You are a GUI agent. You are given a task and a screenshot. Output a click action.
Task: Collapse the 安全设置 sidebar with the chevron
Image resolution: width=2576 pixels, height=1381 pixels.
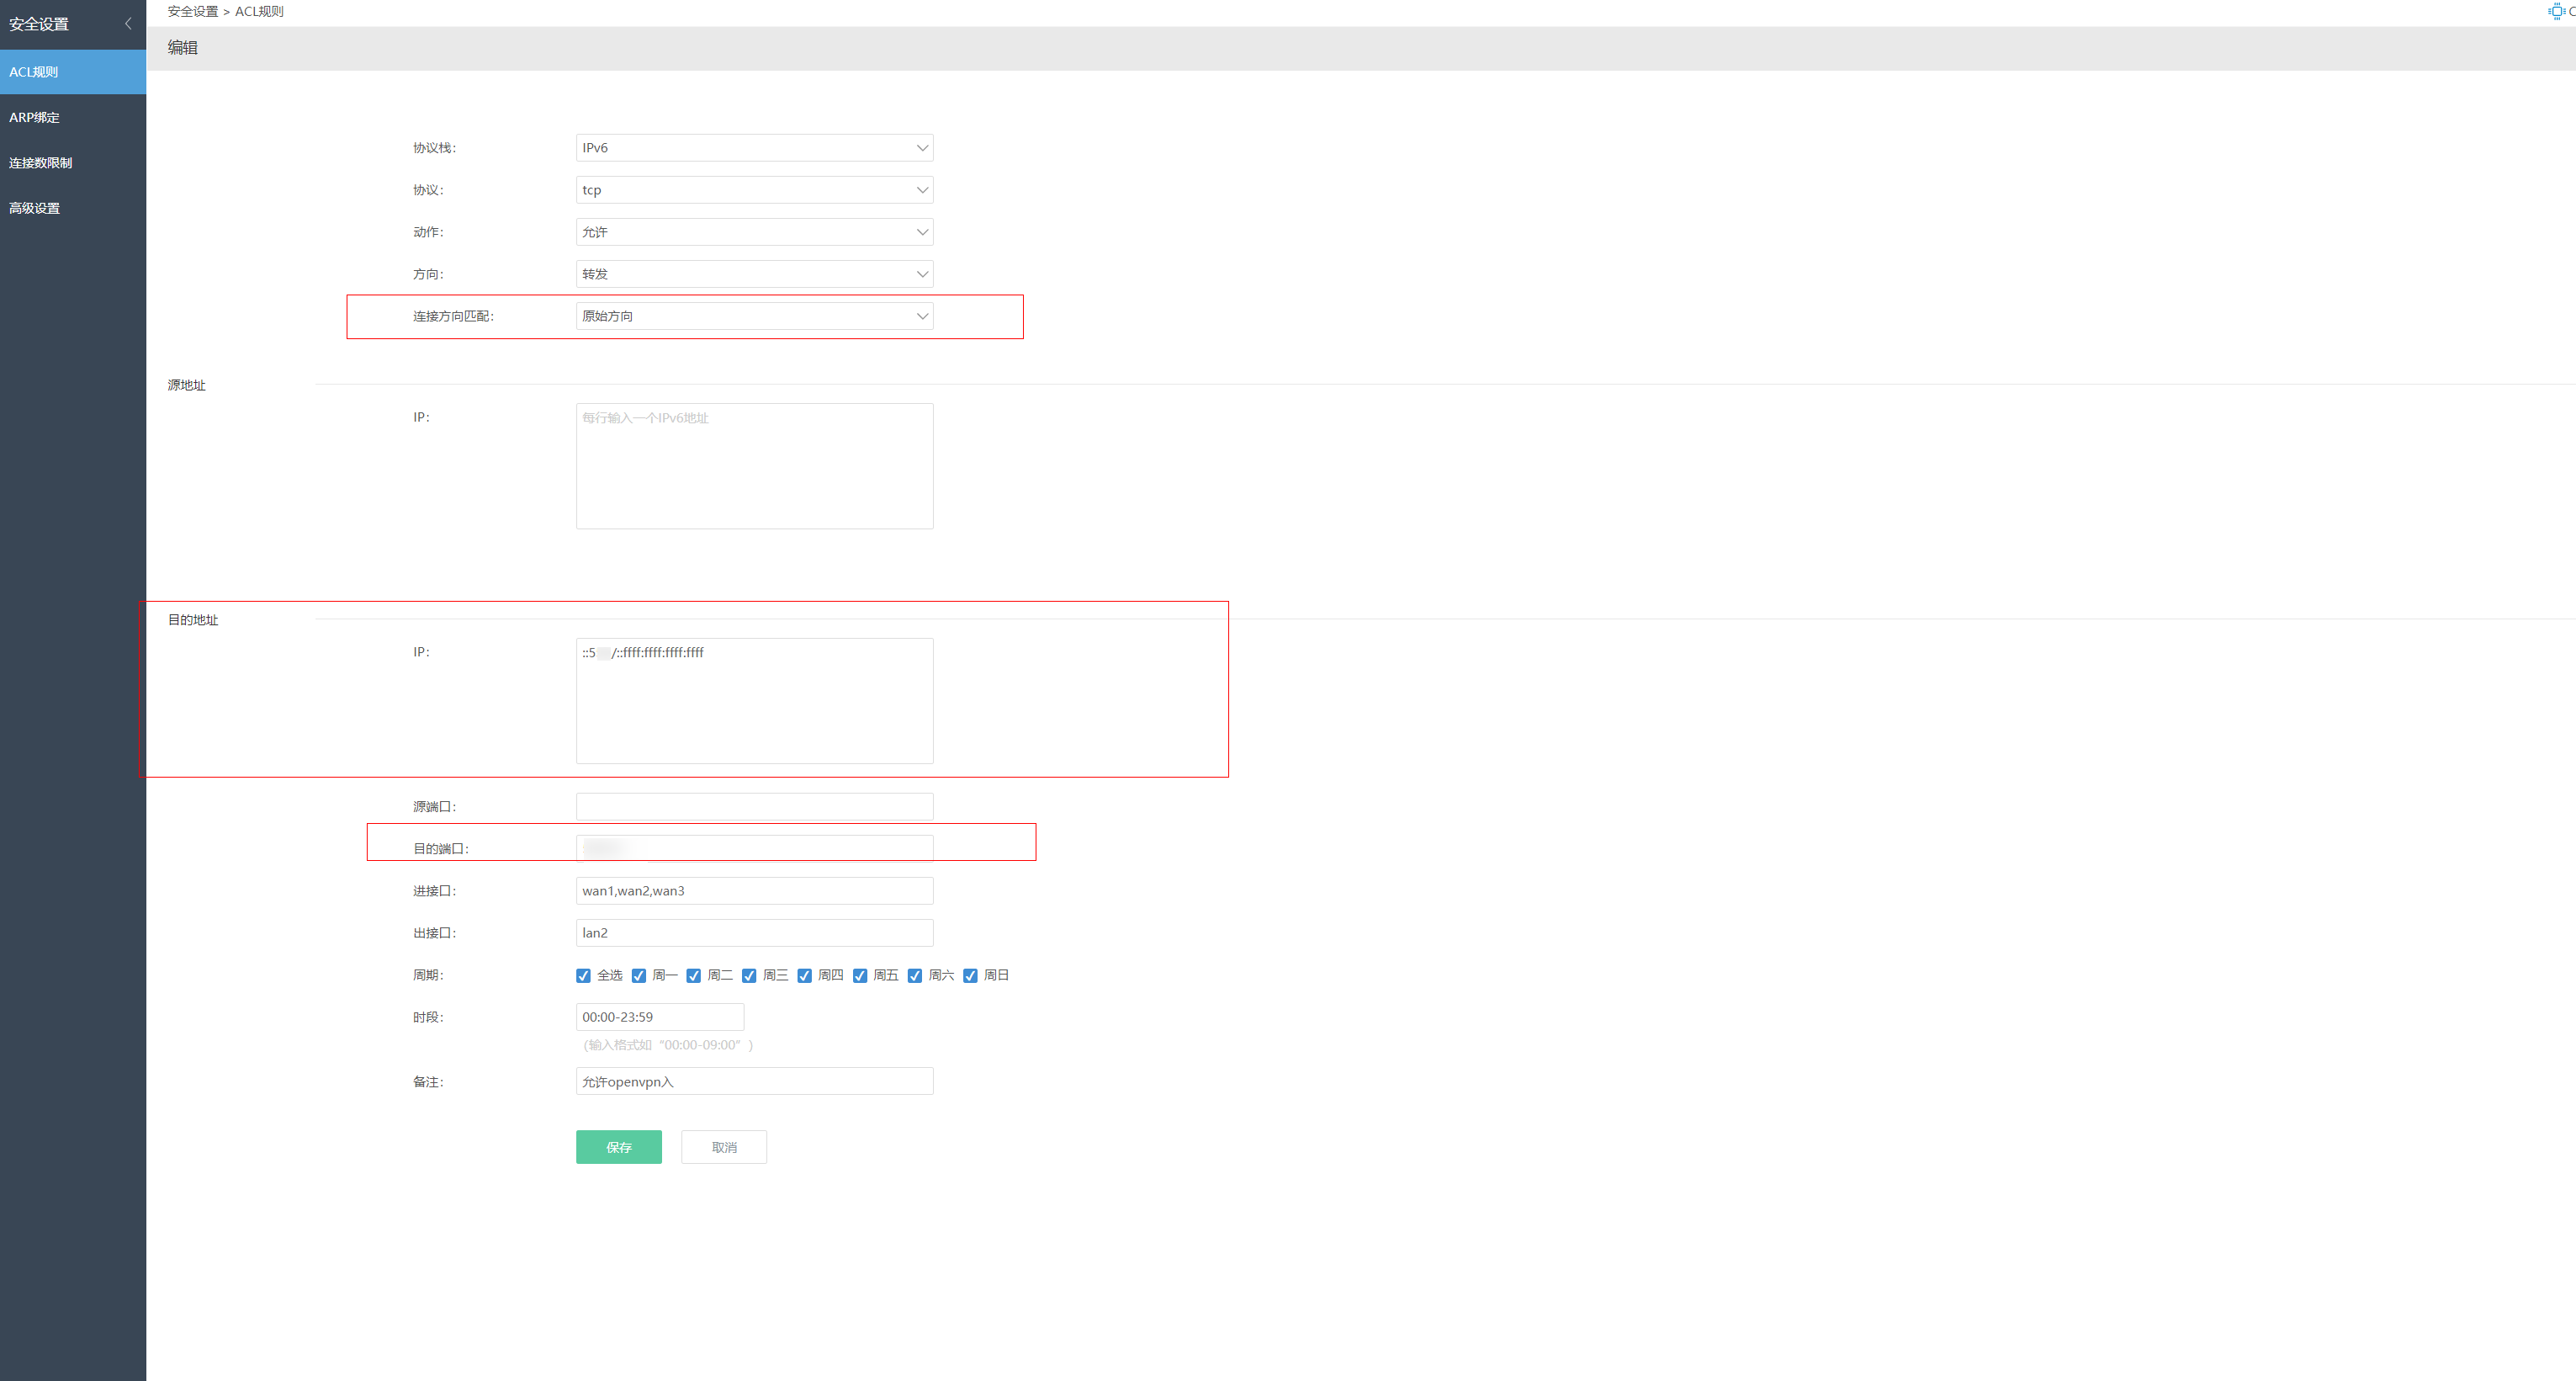click(128, 23)
